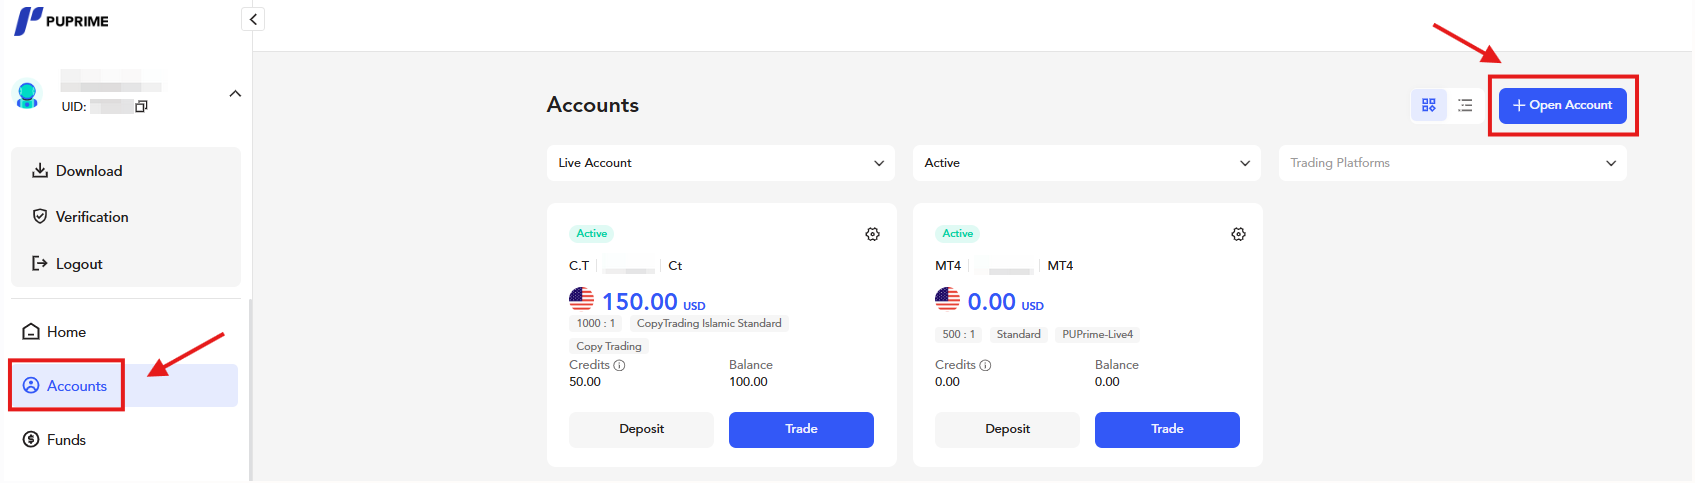Open the Live Account dropdown
This screenshot has height=483, width=1695.
click(x=721, y=163)
